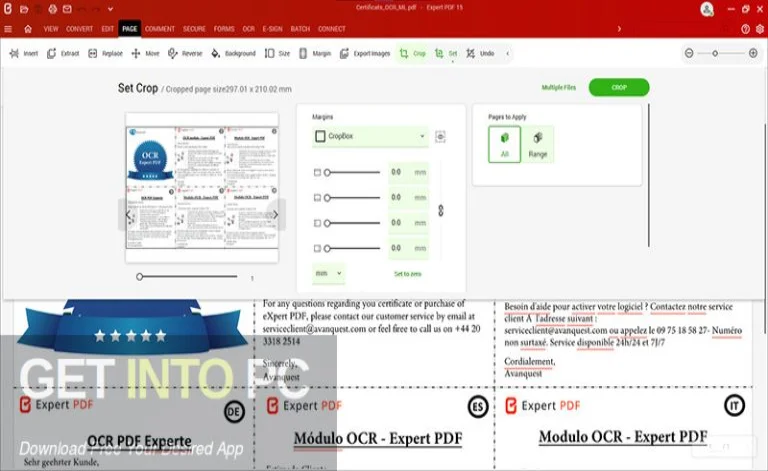
Task: Open the EDIT tab
Action: click(x=108, y=29)
